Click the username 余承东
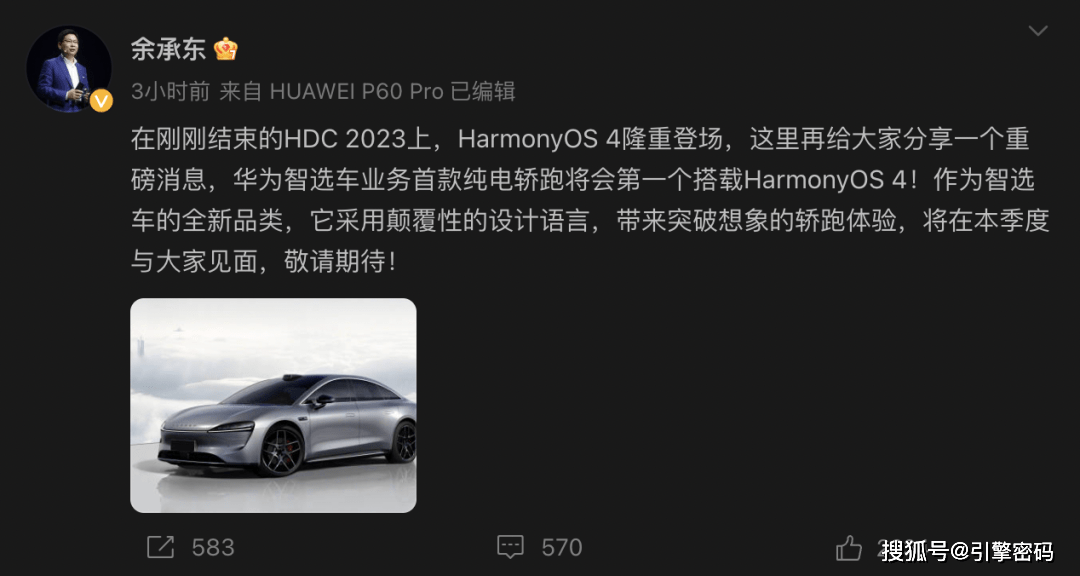Viewport: 1080px width, 576px height. click(169, 49)
